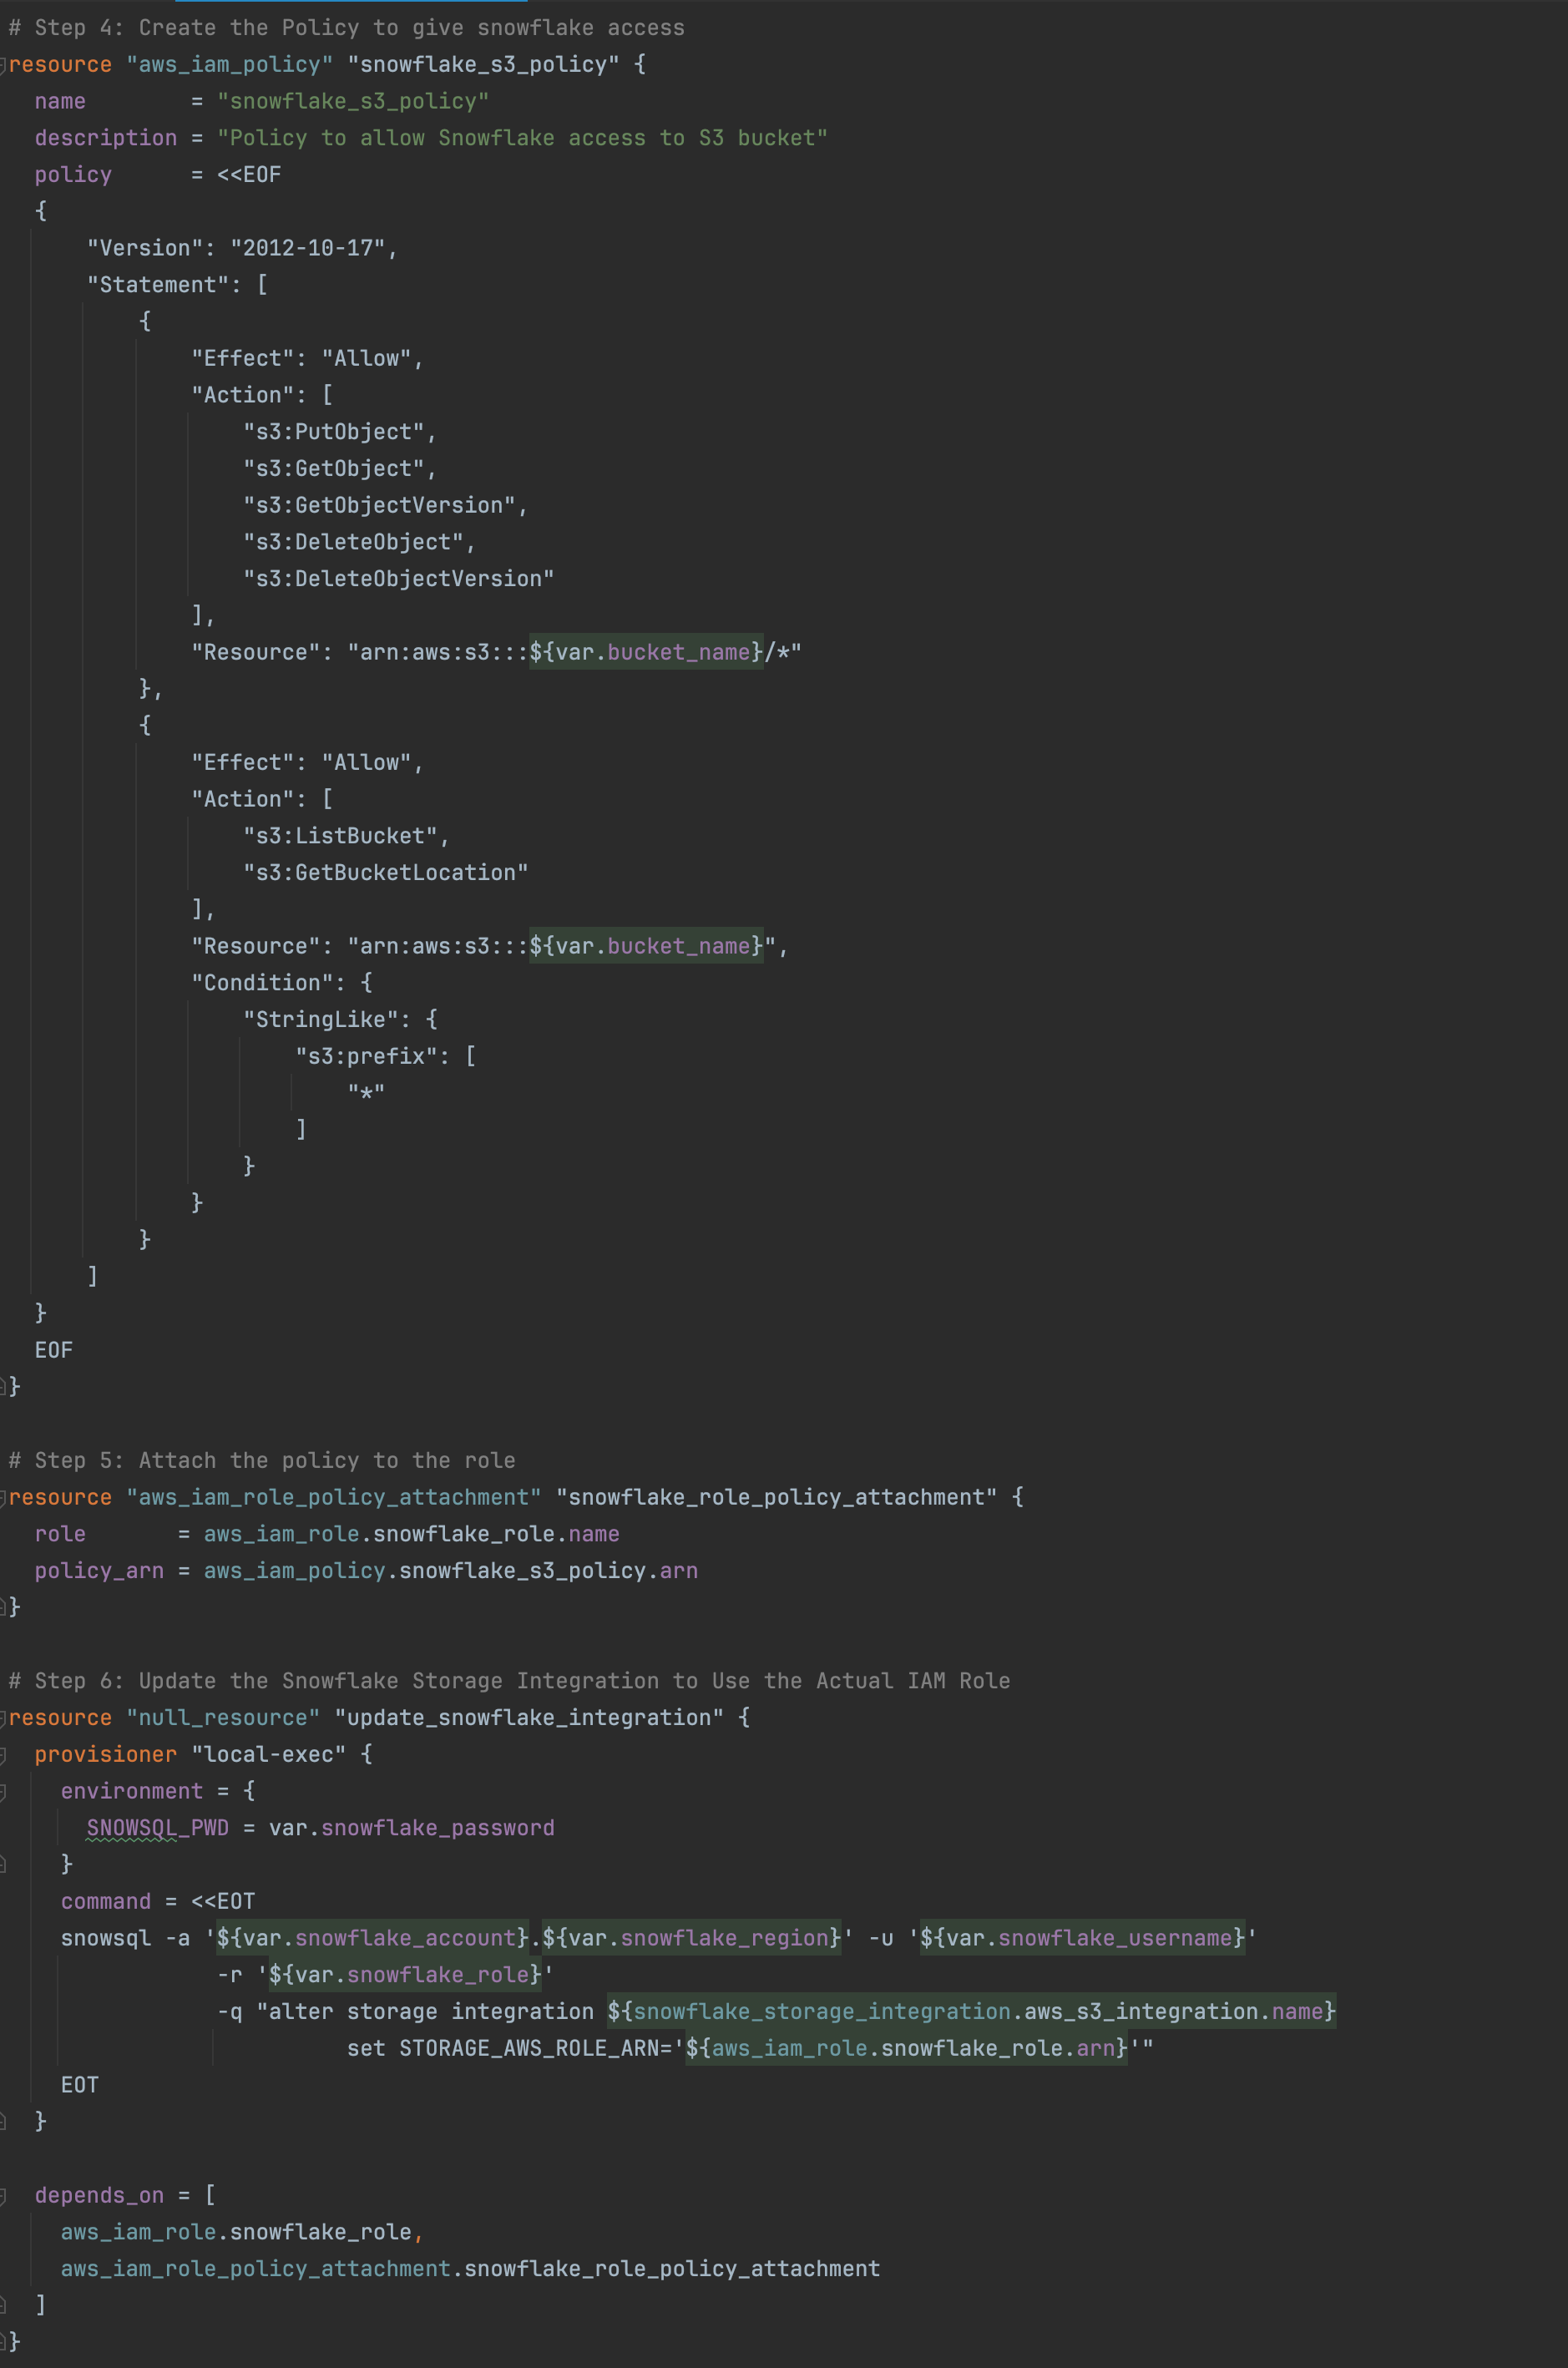Fold the provisioner local-exec block
The image size is (1568, 2368).
pos(3,1755)
